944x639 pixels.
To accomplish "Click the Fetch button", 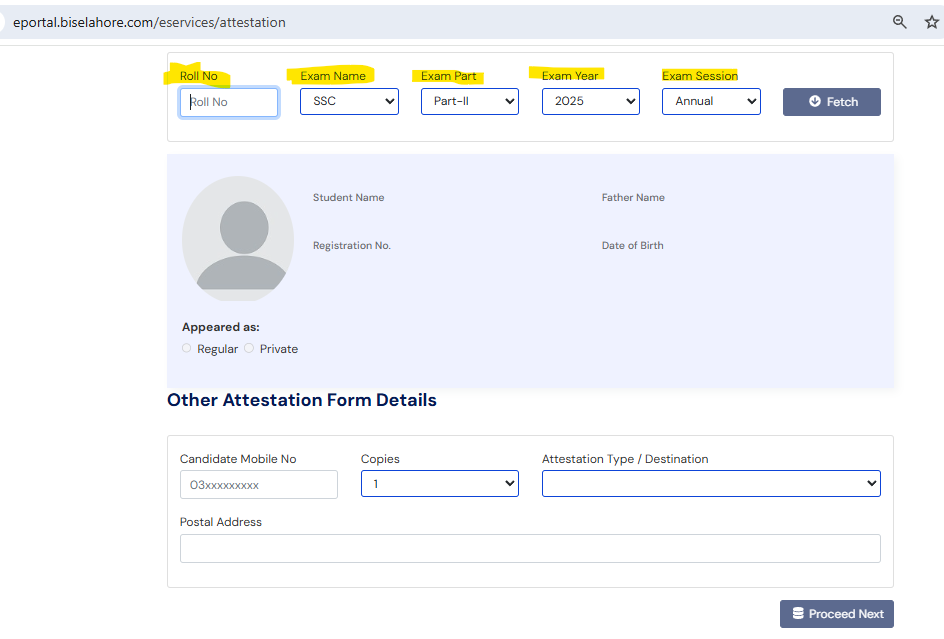I will 831,102.
